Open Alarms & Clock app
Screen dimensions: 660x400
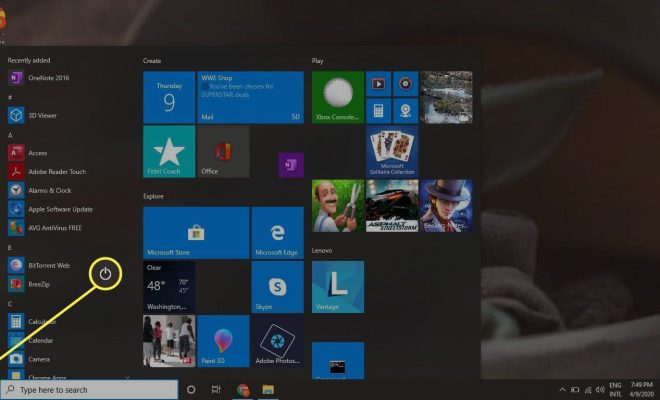coord(63,190)
